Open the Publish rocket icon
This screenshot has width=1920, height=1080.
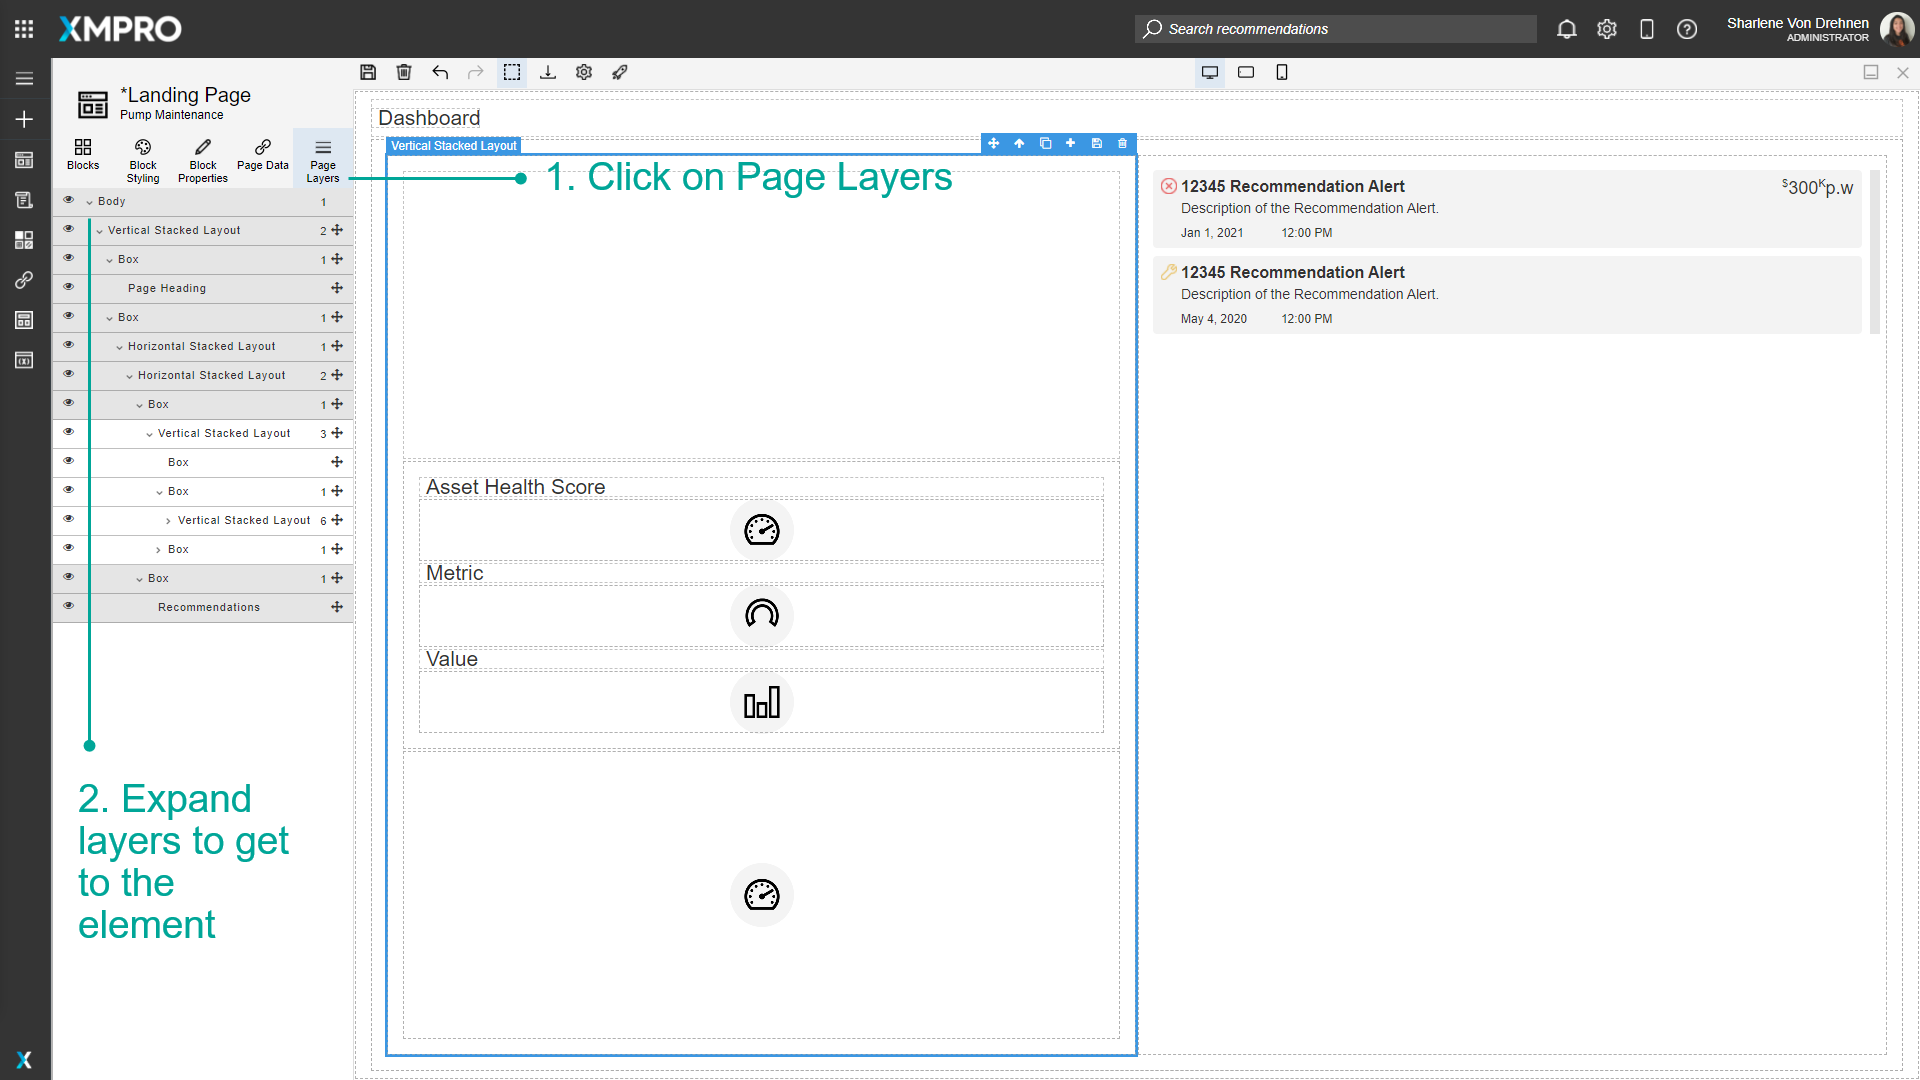620,72
